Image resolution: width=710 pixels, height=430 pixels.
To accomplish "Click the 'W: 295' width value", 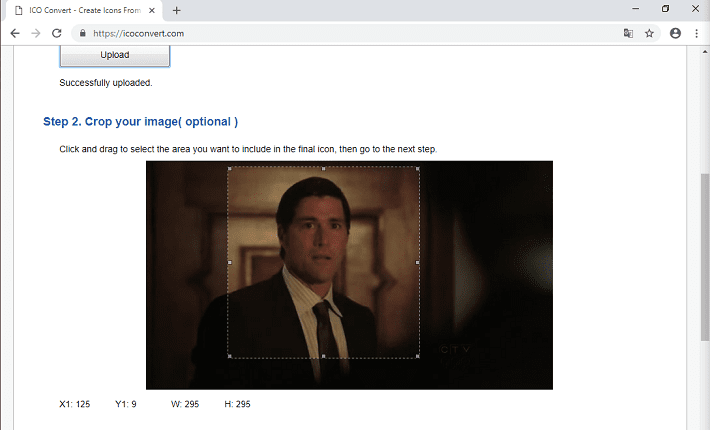I will [185, 404].
